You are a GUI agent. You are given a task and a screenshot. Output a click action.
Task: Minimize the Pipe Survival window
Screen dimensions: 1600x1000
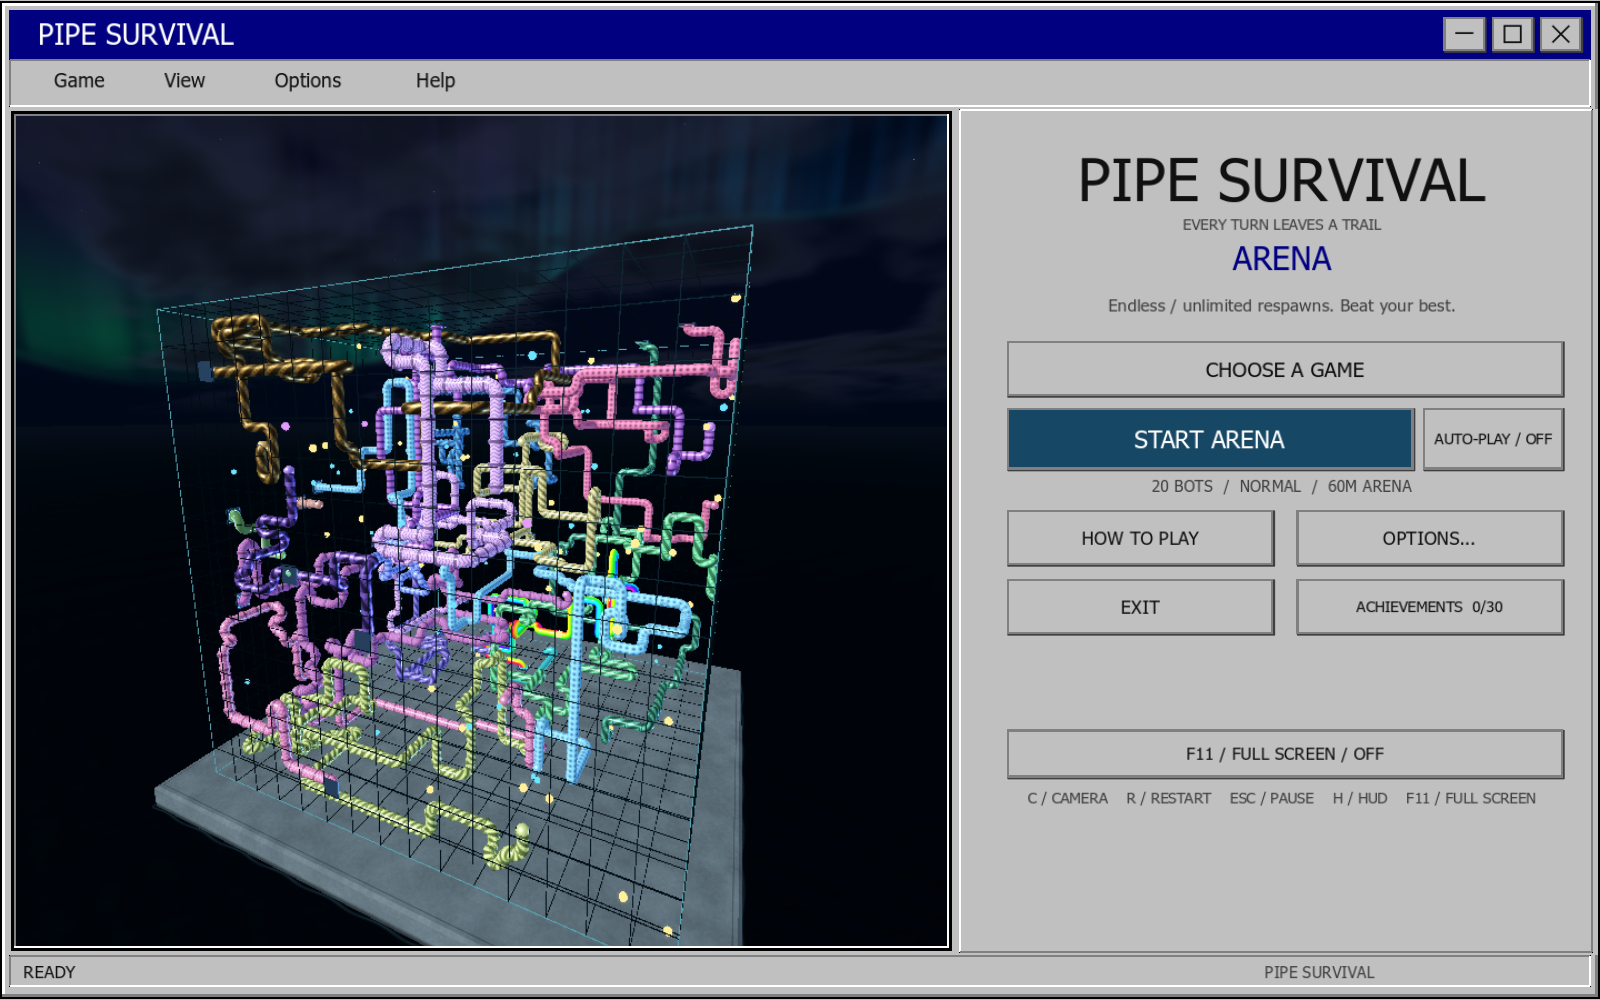(1464, 35)
